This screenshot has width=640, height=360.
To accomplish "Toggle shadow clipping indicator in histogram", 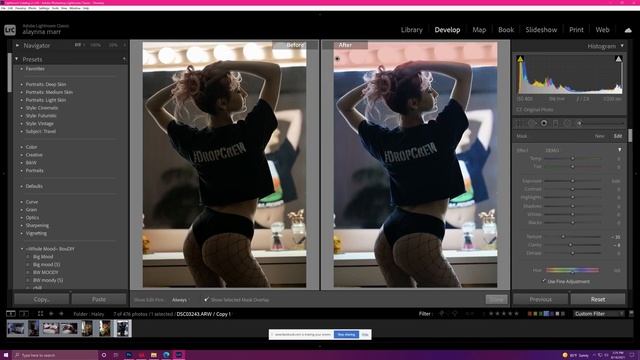I will click(x=520, y=59).
